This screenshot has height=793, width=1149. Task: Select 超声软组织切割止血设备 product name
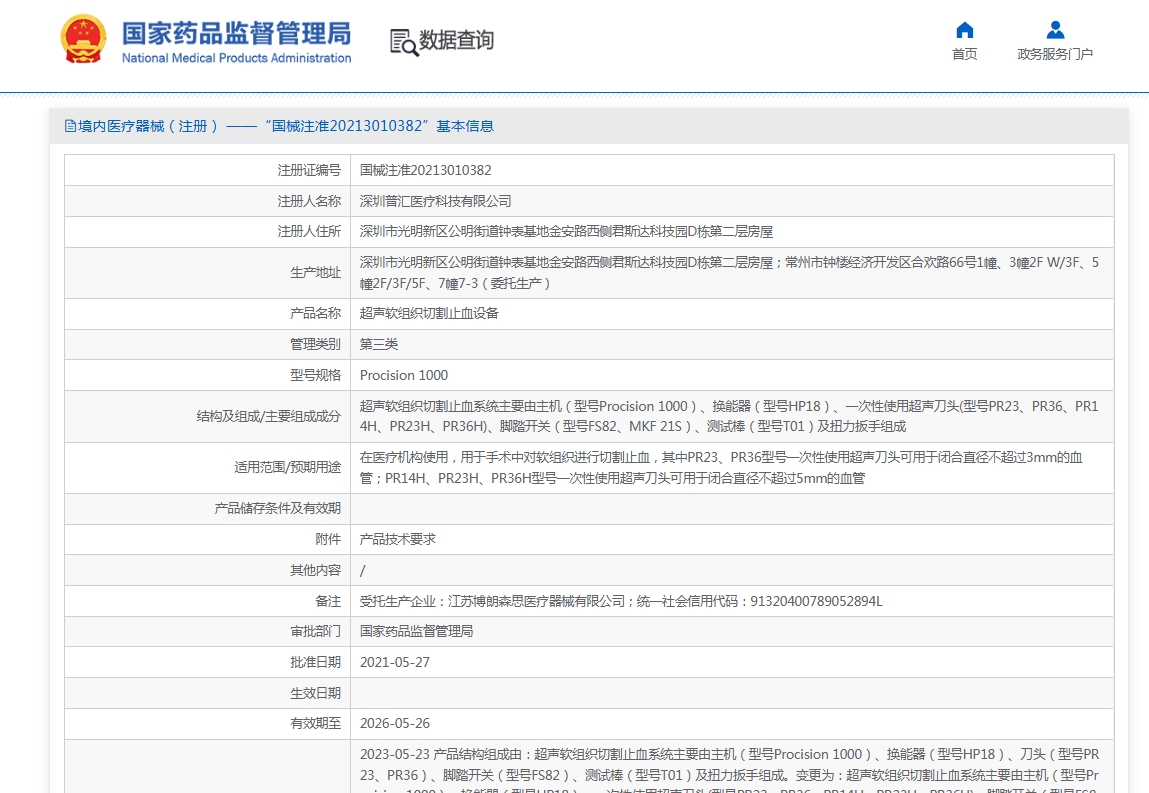[x=429, y=313]
